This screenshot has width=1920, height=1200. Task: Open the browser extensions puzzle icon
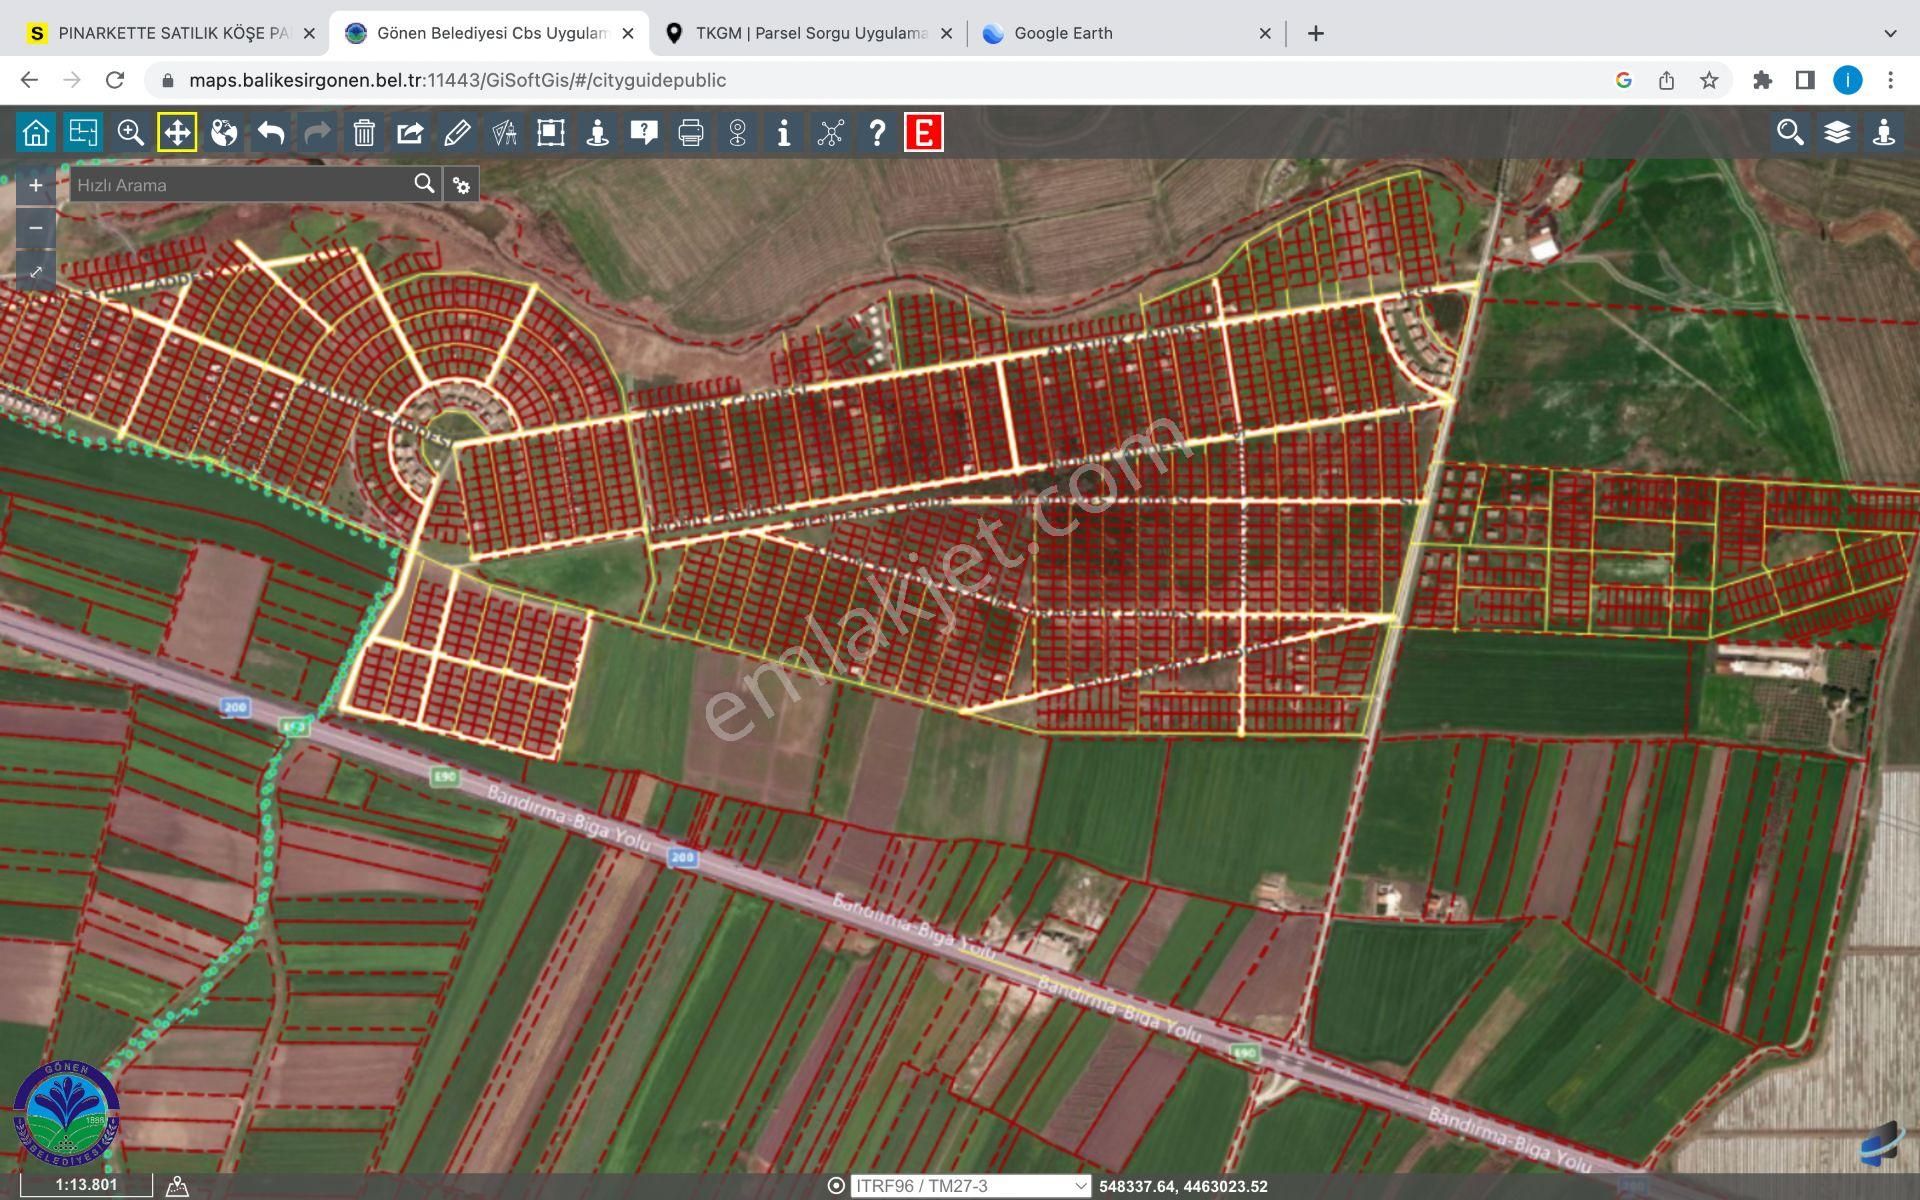point(1762,80)
